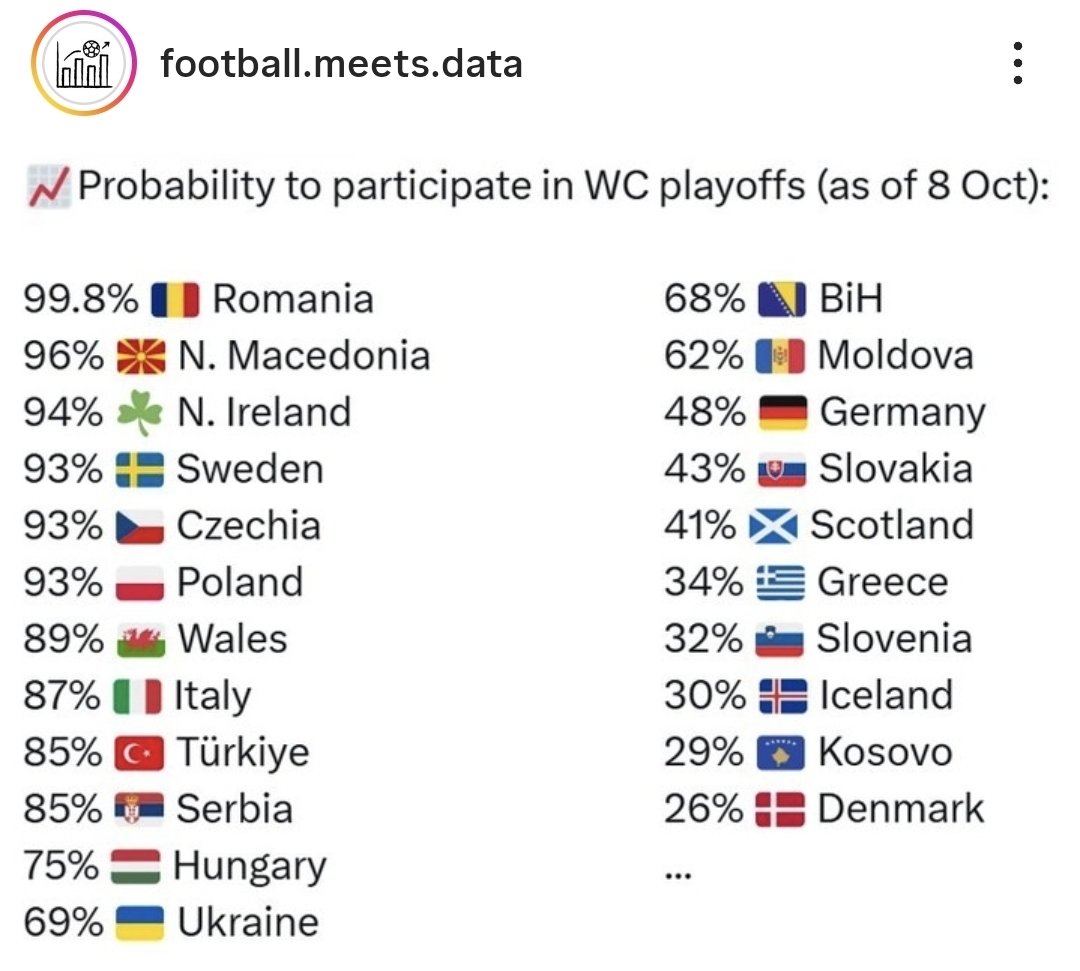Click the Ukraine flag icon
Screen dimensions: 1080x971
click(140, 923)
